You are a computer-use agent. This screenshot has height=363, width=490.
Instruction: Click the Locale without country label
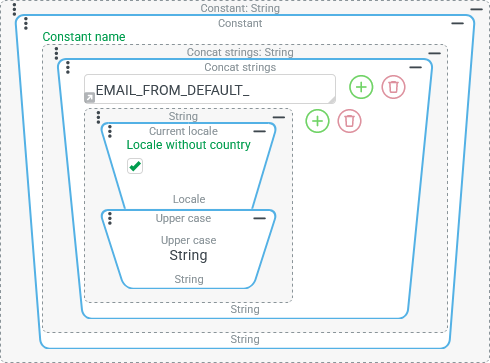tap(189, 145)
